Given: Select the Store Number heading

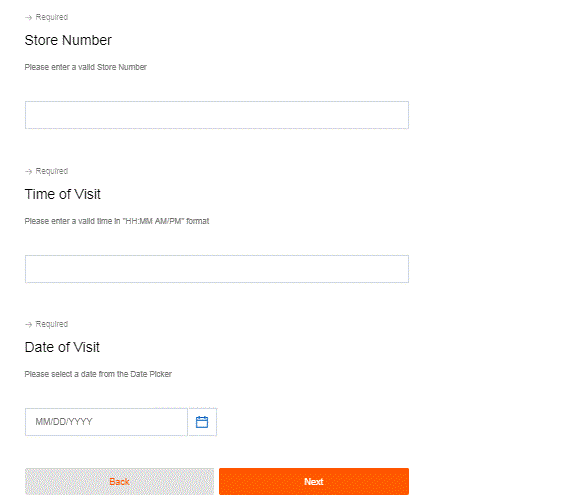Looking at the screenshot, I should coord(68,40).
